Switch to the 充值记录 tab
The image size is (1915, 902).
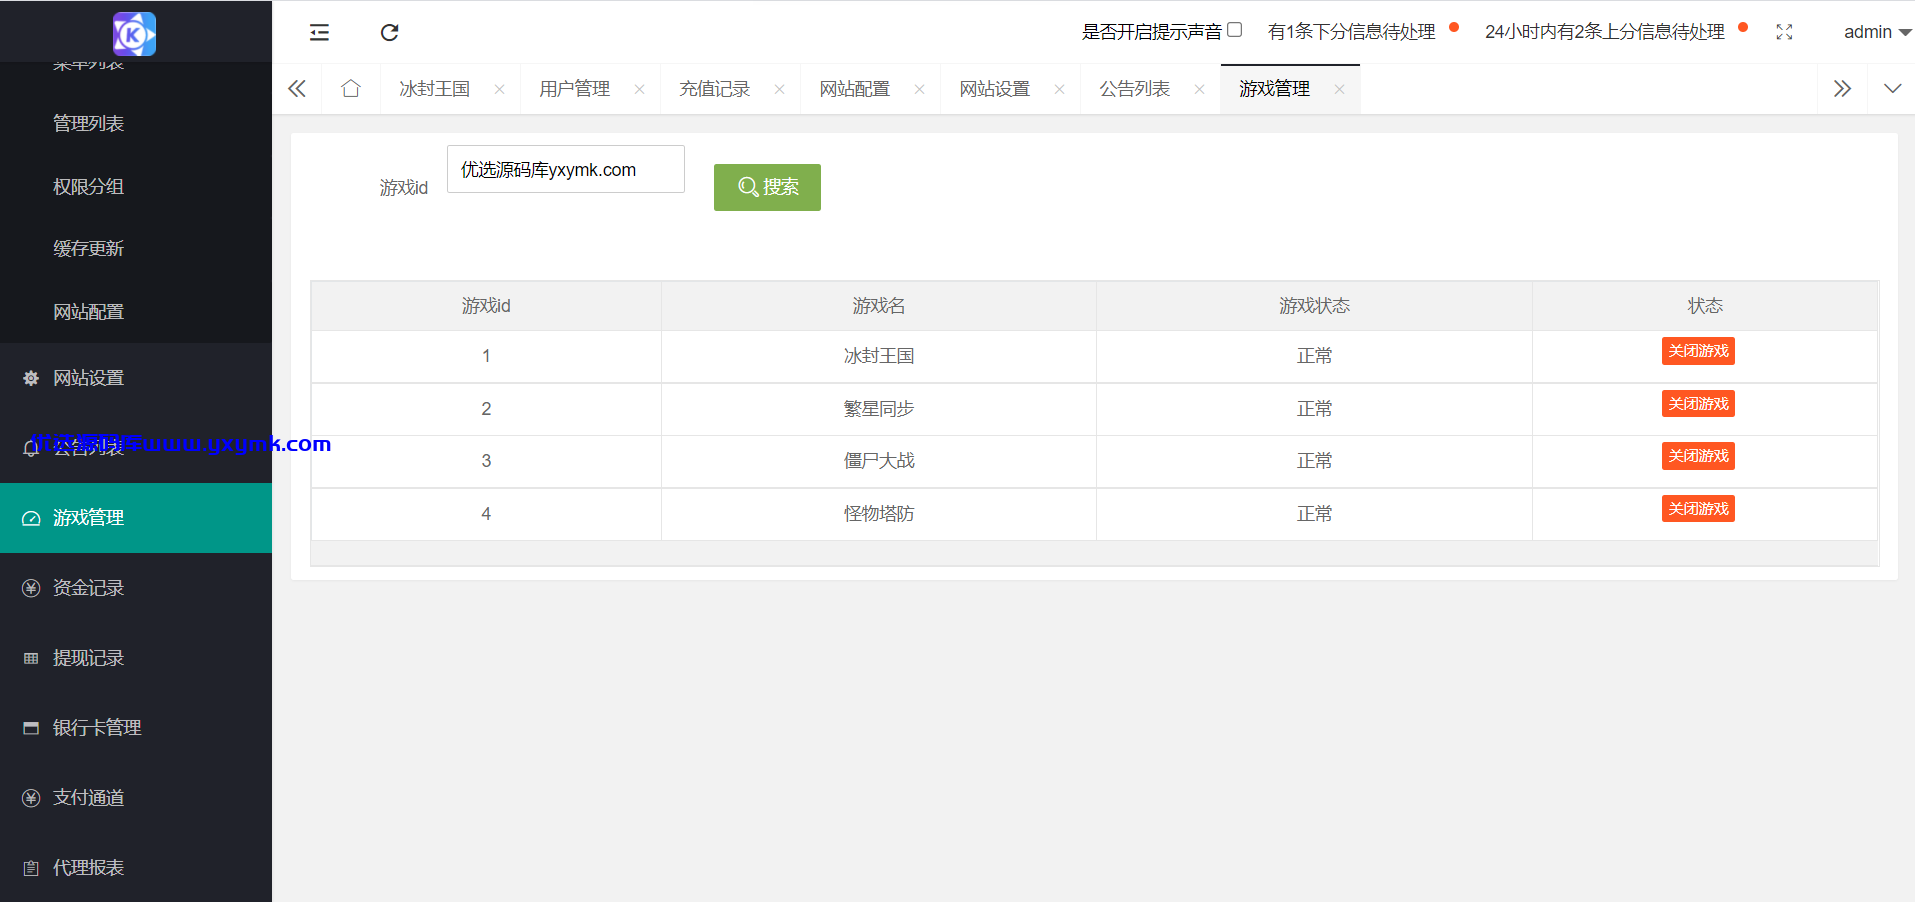point(714,89)
